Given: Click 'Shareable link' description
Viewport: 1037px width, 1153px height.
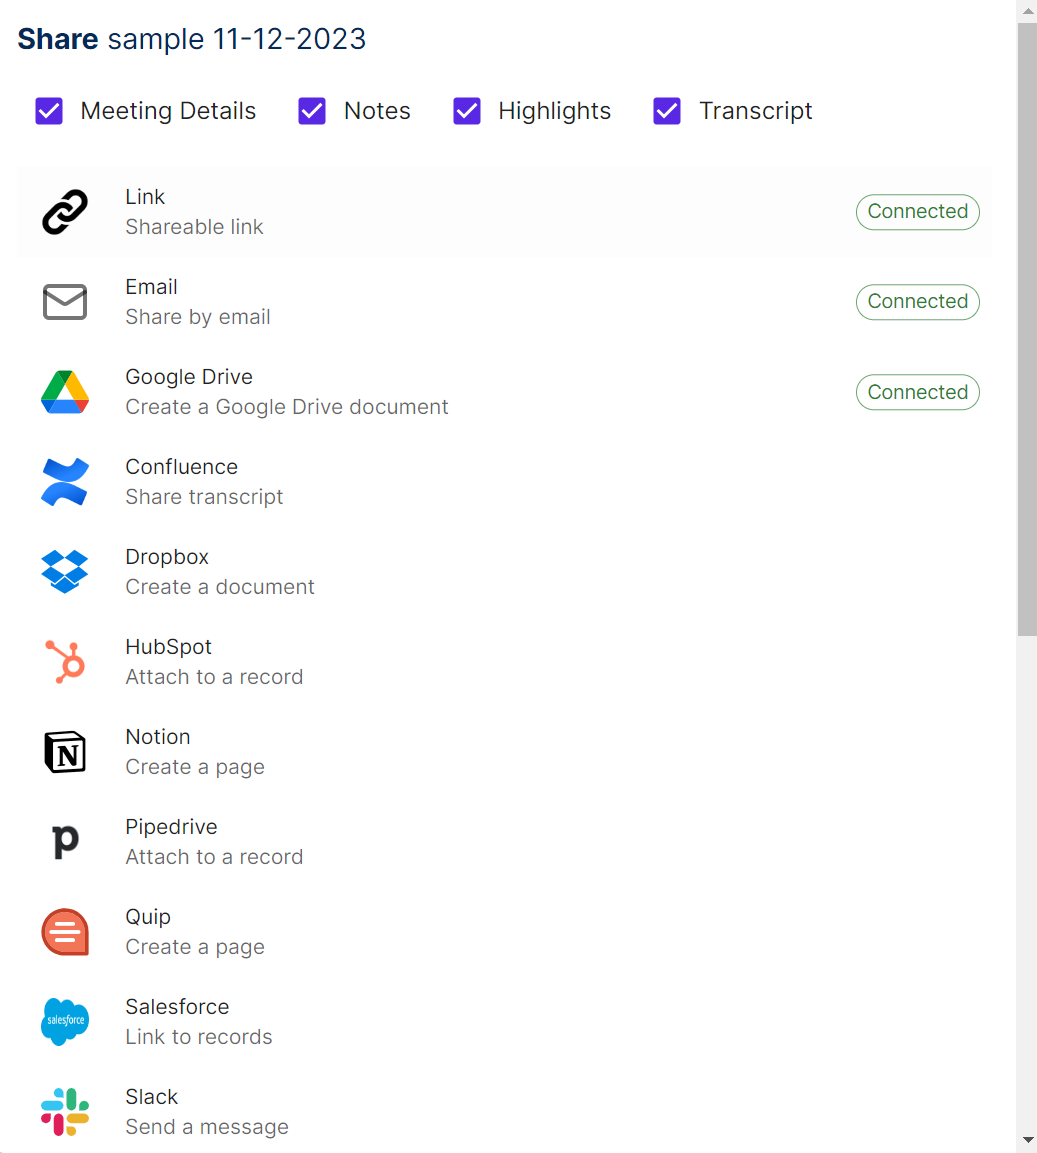Looking at the screenshot, I should [x=194, y=227].
